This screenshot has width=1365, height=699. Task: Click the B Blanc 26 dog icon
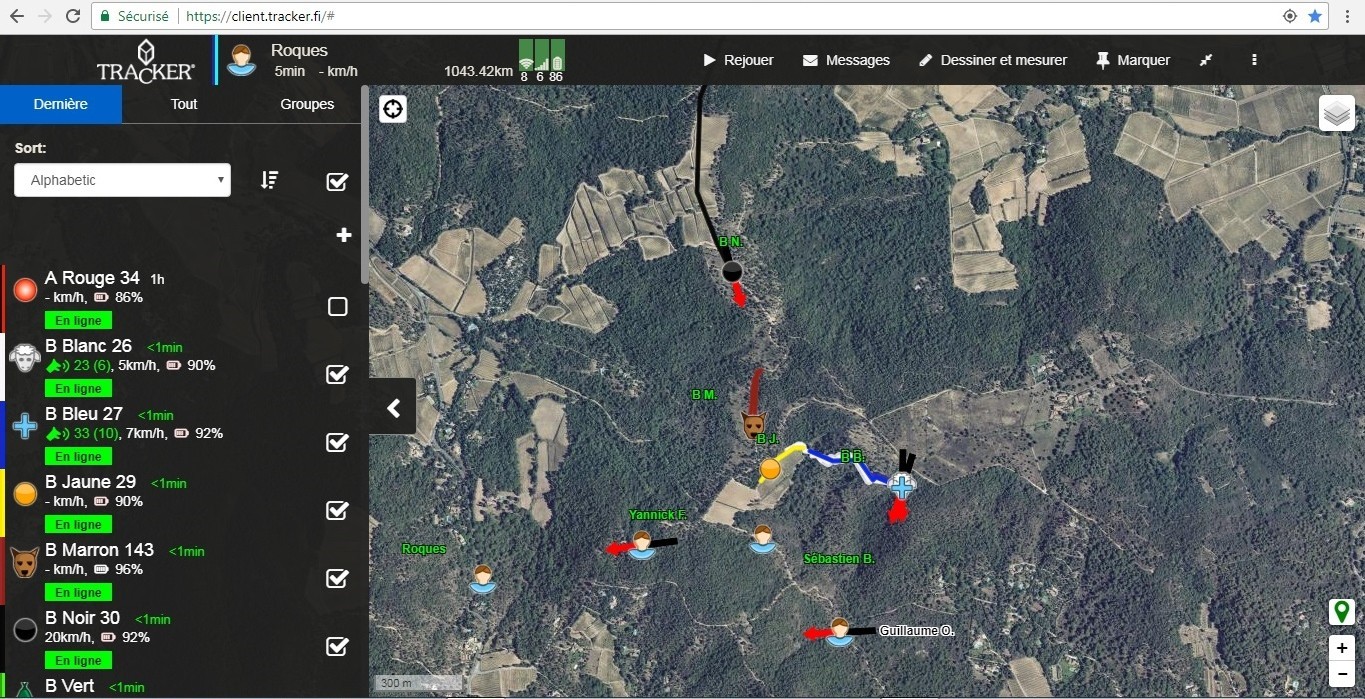tap(24, 357)
